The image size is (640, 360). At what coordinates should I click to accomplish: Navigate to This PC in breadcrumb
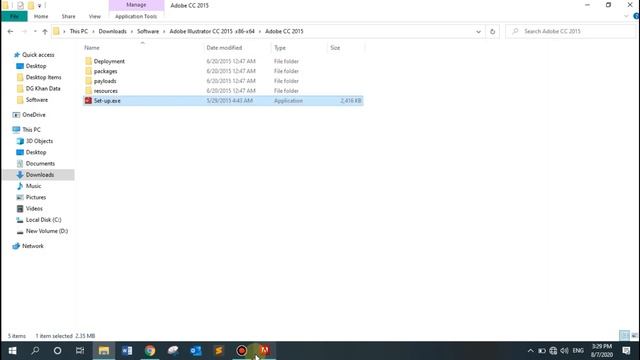coord(78,31)
